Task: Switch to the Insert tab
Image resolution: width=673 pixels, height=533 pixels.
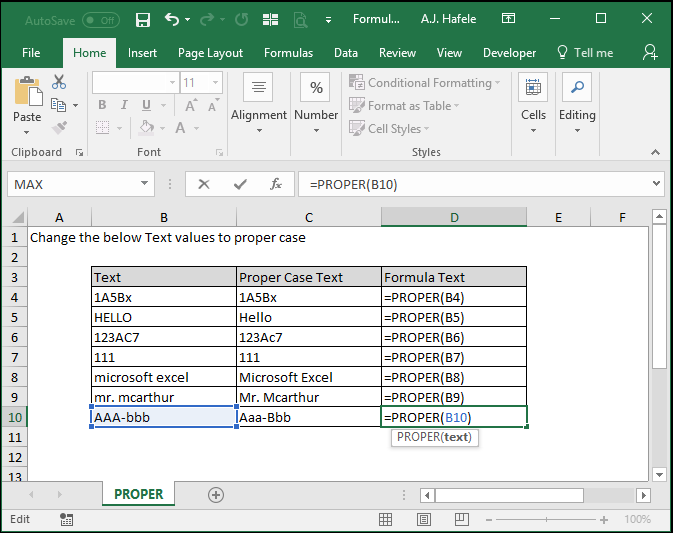Action: pyautogui.click(x=142, y=53)
